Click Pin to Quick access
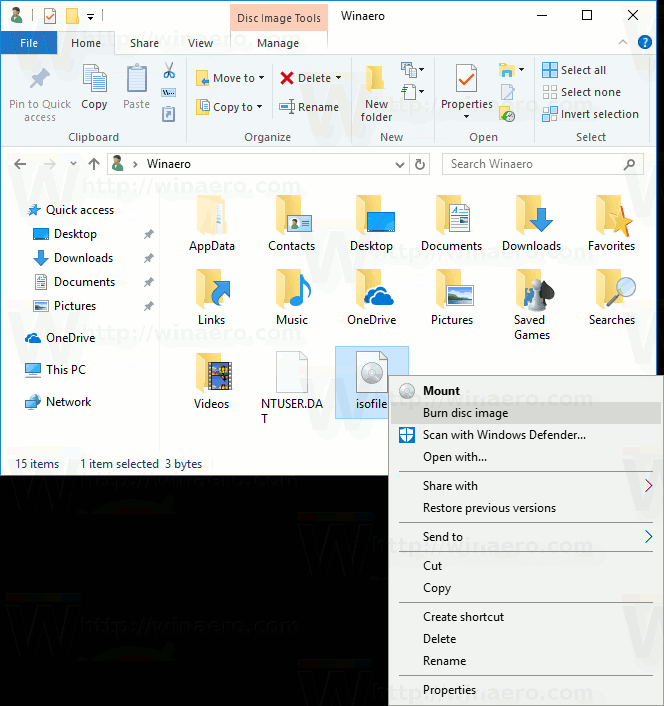Viewport: 664px width, 706px height. (40, 95)
